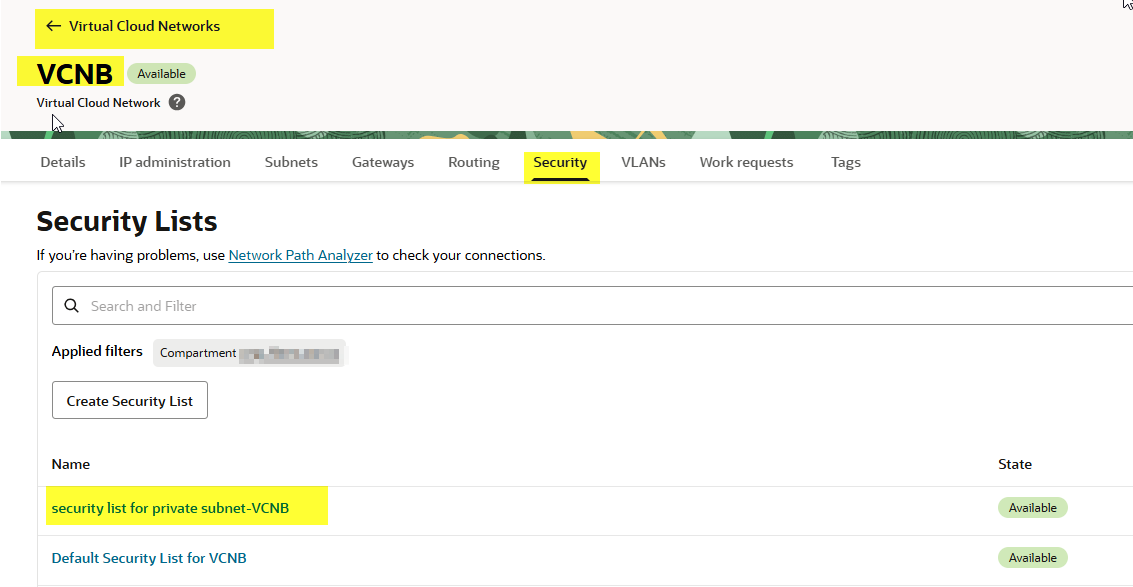Image resolution: width=1133 pixels, height=587 pixels.
Task: Click the Name column header
Action: 71,464
